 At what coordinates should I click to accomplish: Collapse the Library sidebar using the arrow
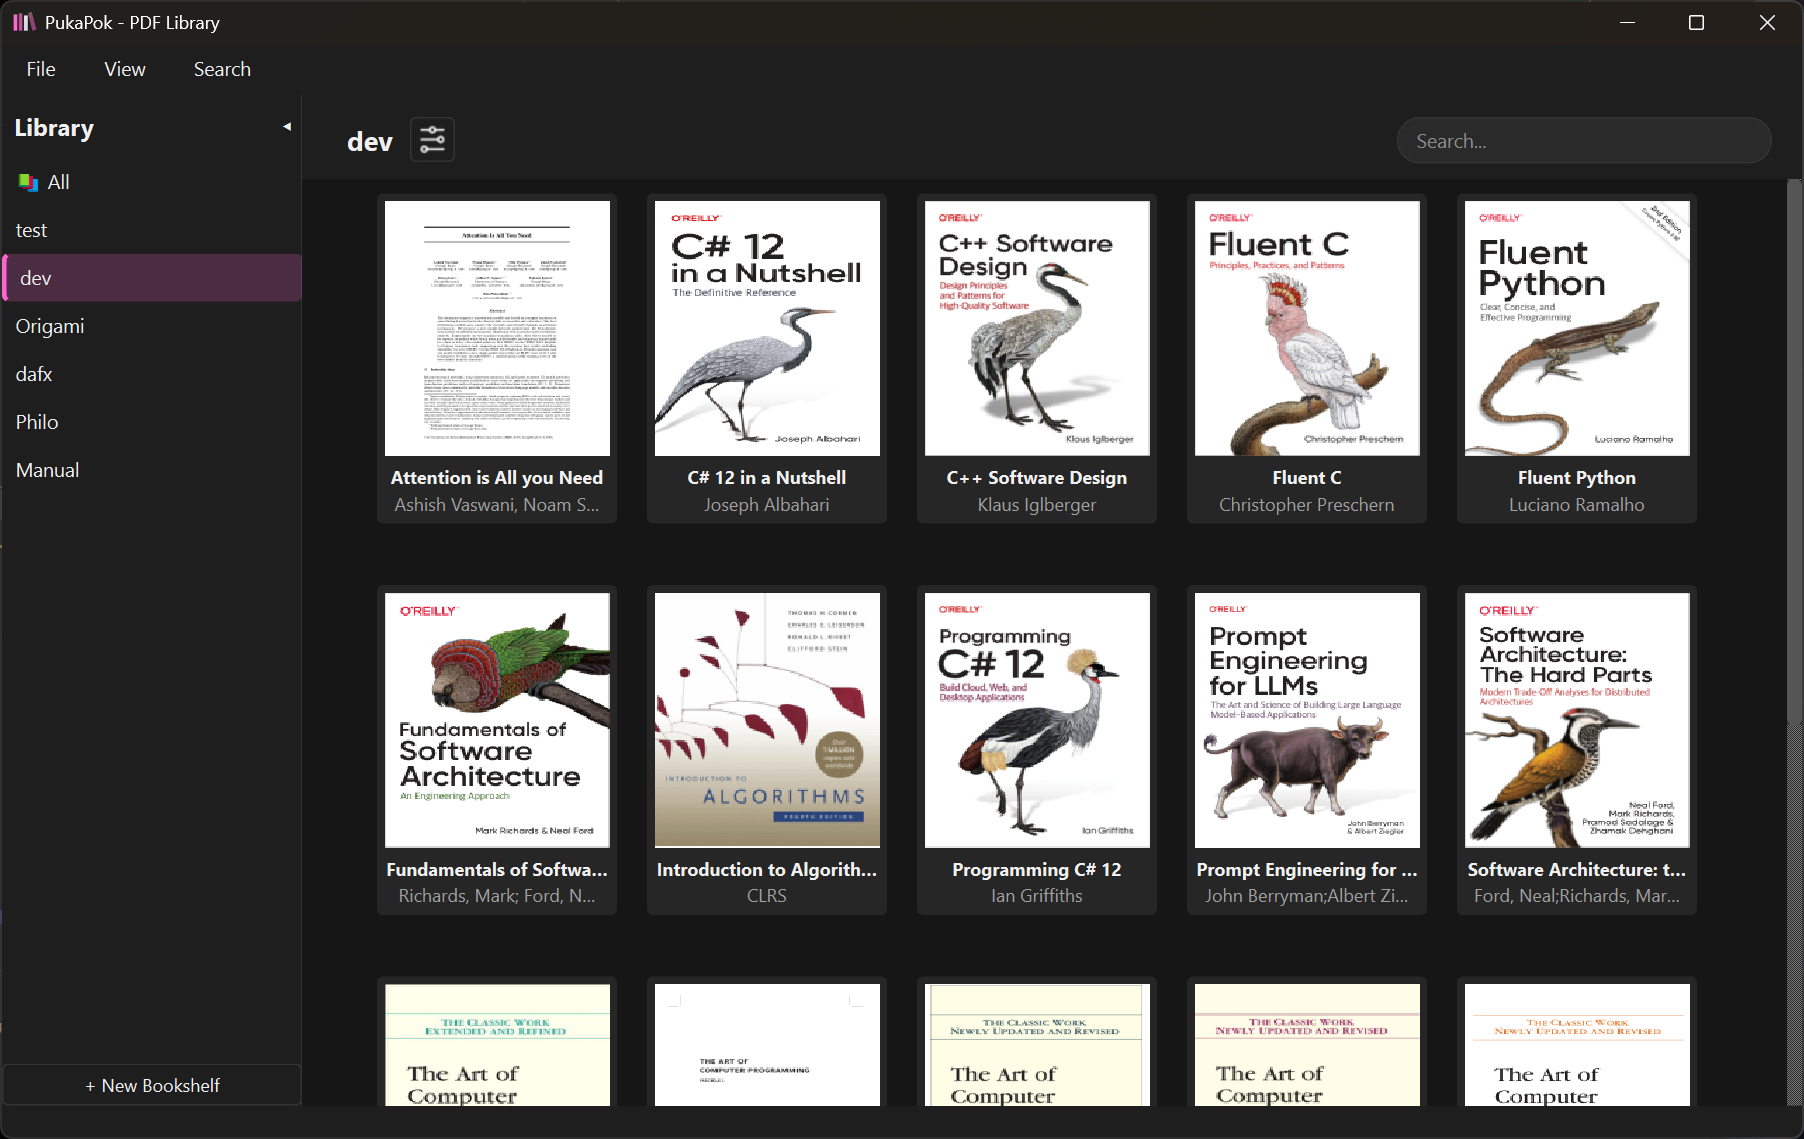click(x=287, y=127)
